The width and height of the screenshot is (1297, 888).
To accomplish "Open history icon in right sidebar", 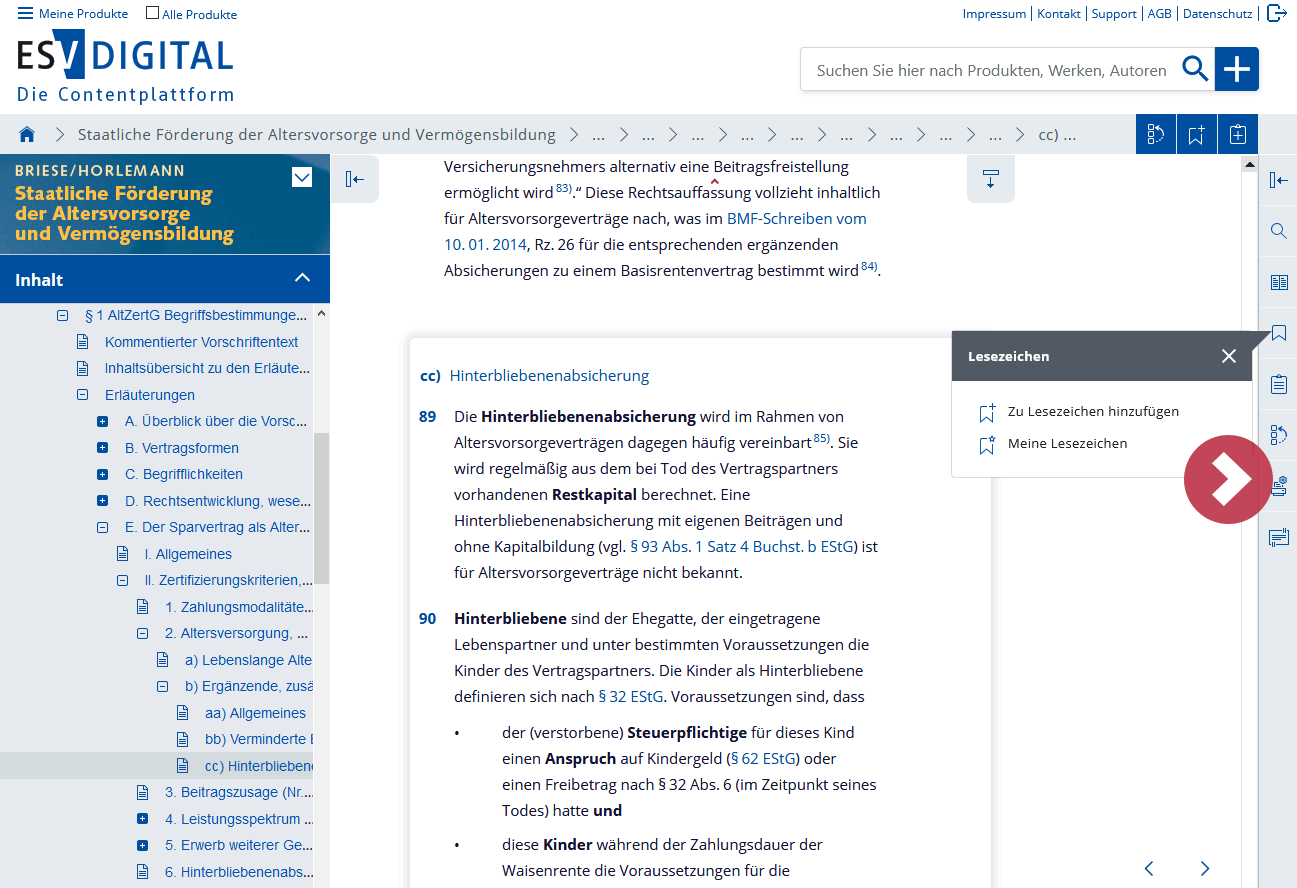I will click(x=1278, y=435).
